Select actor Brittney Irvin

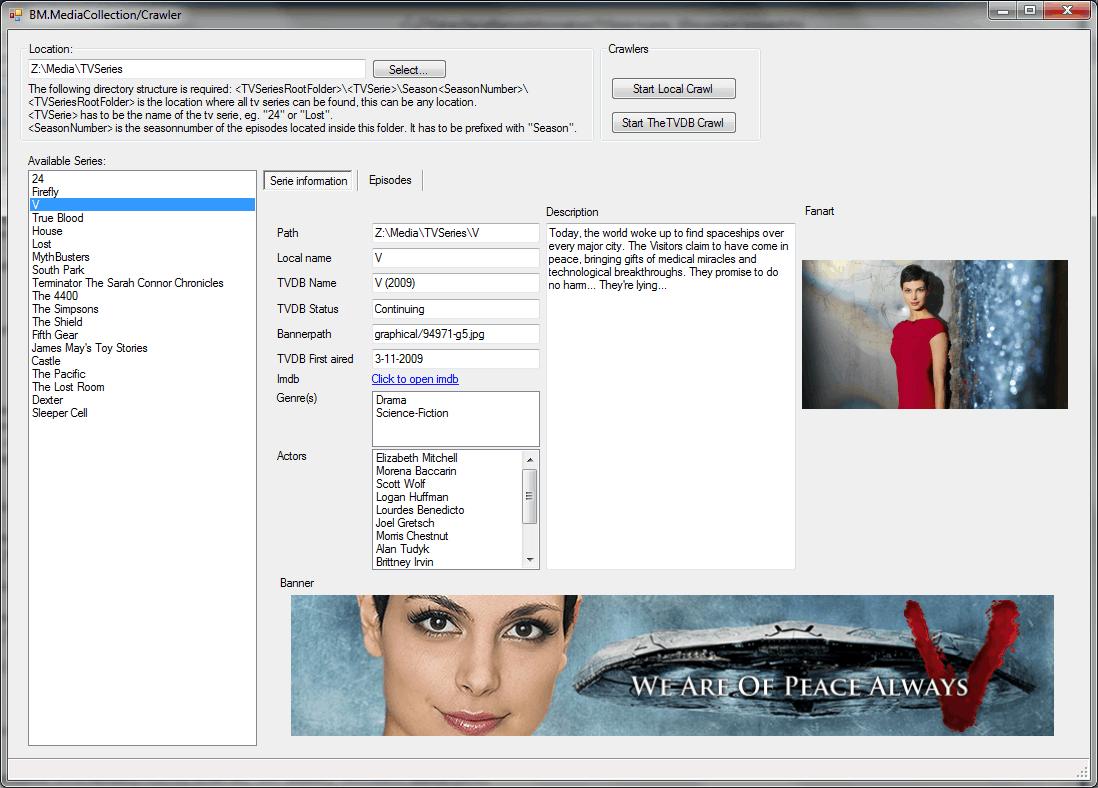(448, 562)
